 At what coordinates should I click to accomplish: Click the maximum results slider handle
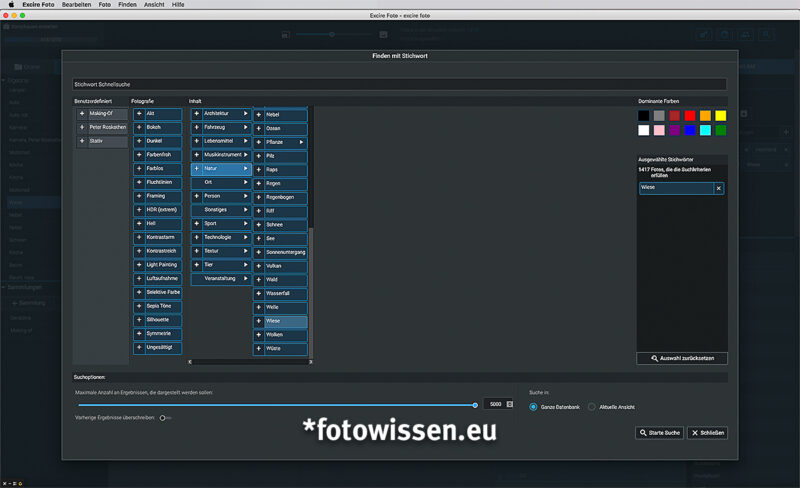click(x=475, y=405)
